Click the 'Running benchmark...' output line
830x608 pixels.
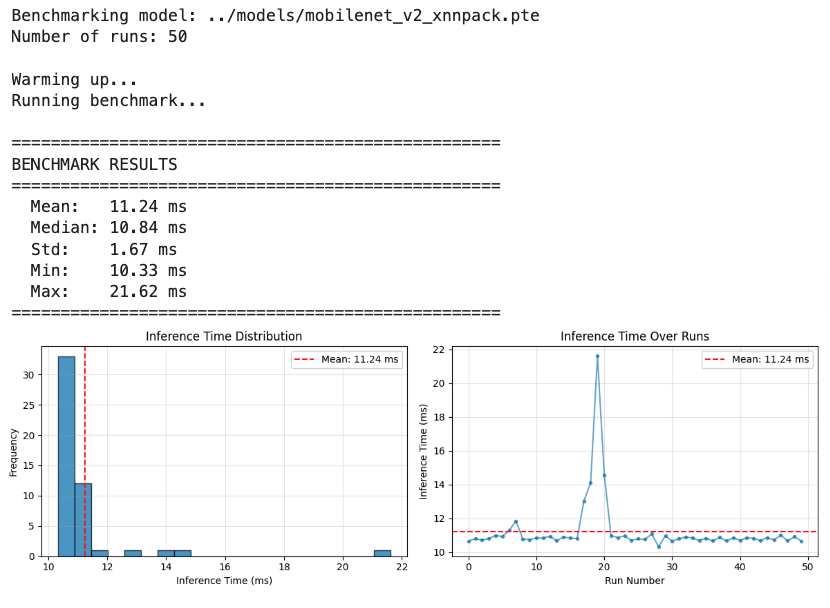tap(109, 101)
